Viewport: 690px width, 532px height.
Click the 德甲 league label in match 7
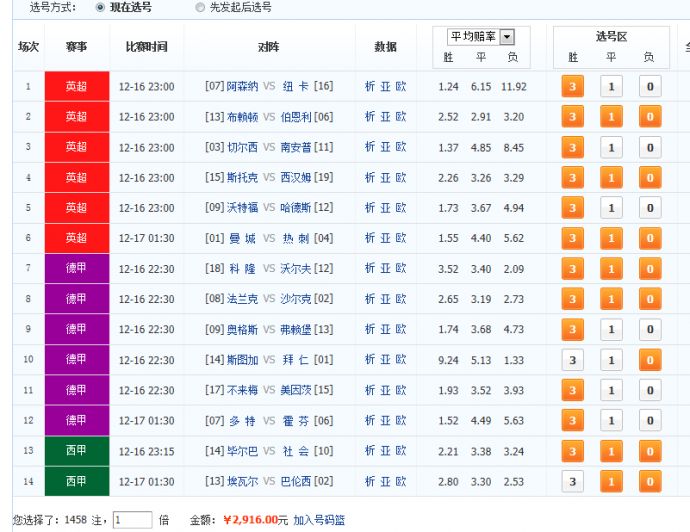tap(77, 268)
